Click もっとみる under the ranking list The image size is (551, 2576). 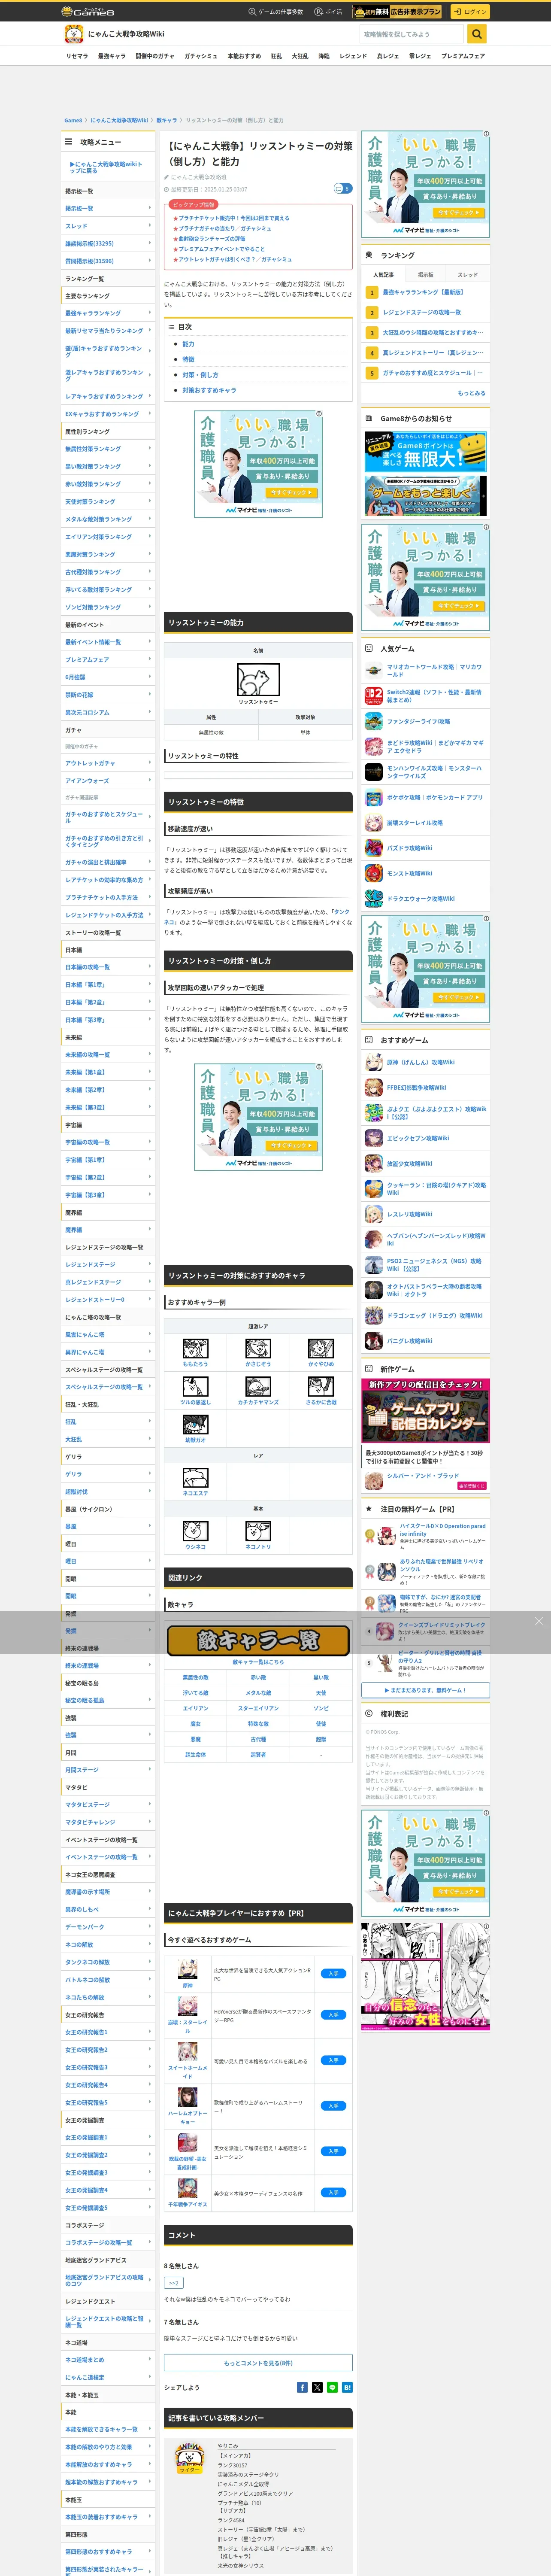(472, 393)
